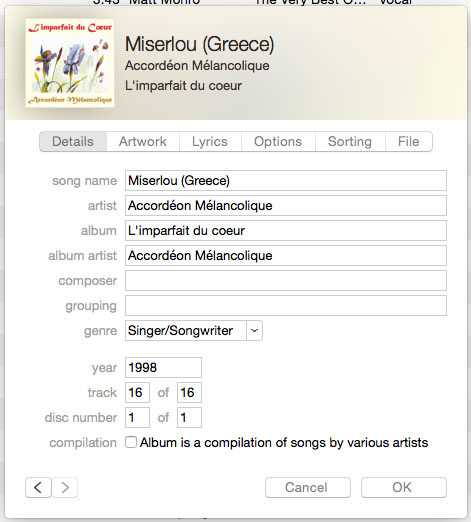The height and width of the screenshot is (522, 471).
Task: Enable the album compilation checkbox
Action: click(x=131, y=442)
